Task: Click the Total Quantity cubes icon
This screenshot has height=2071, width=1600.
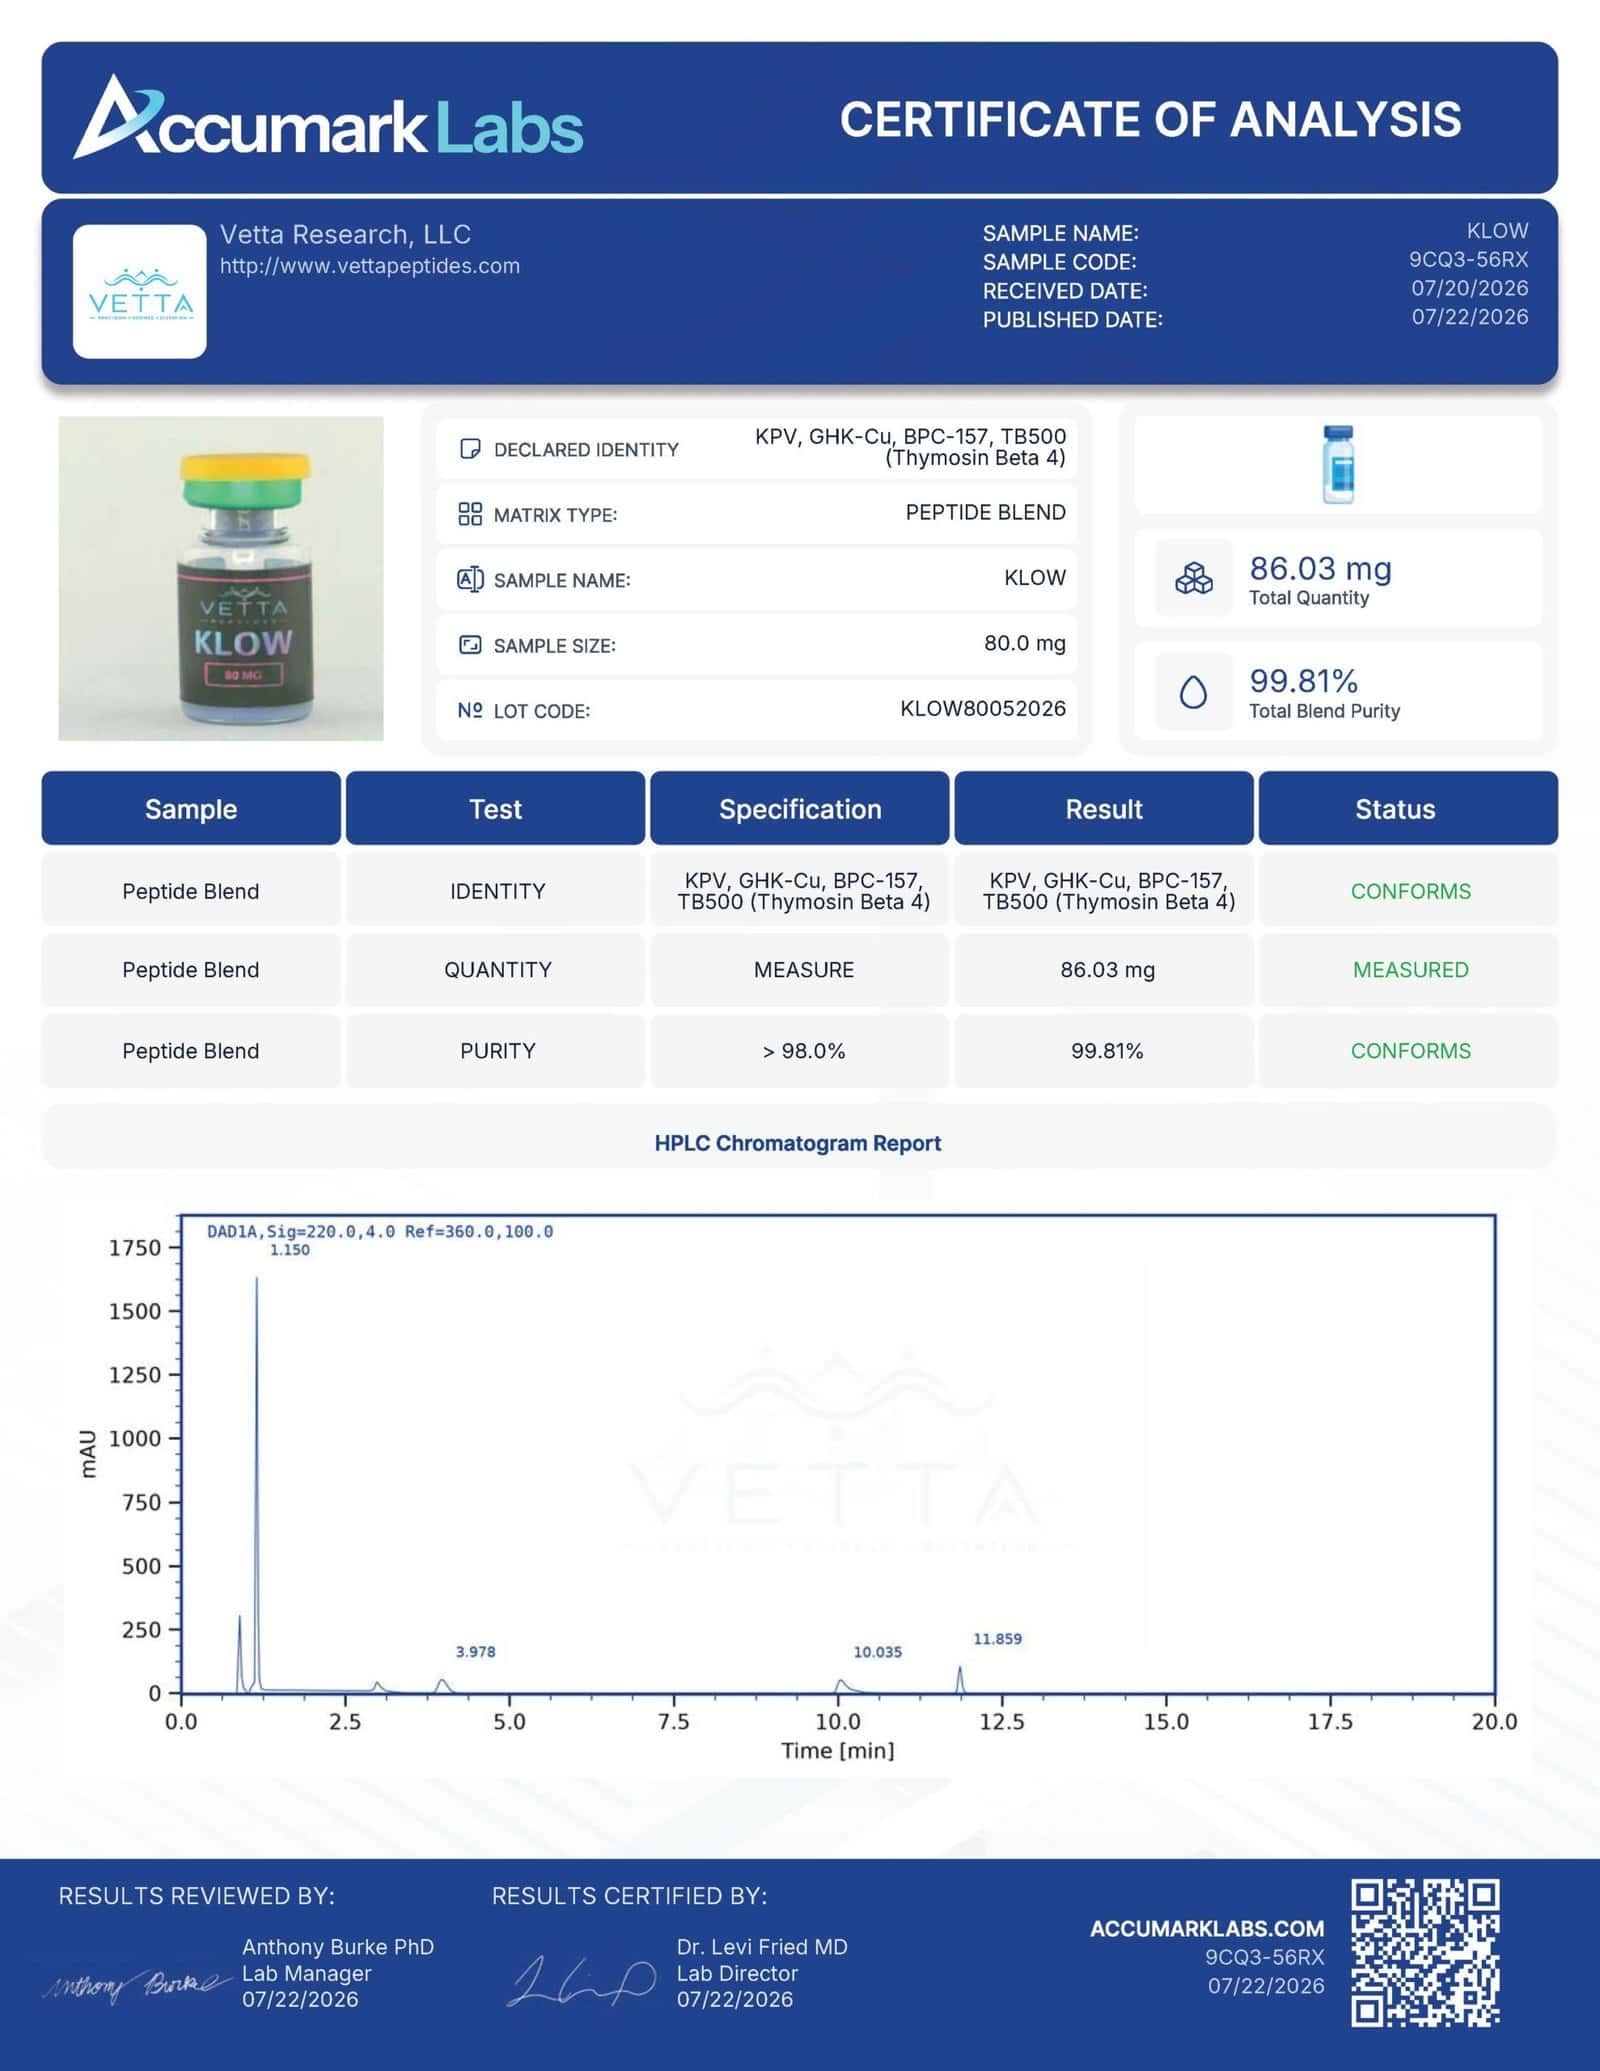Action: click(x=1194, y=578)
